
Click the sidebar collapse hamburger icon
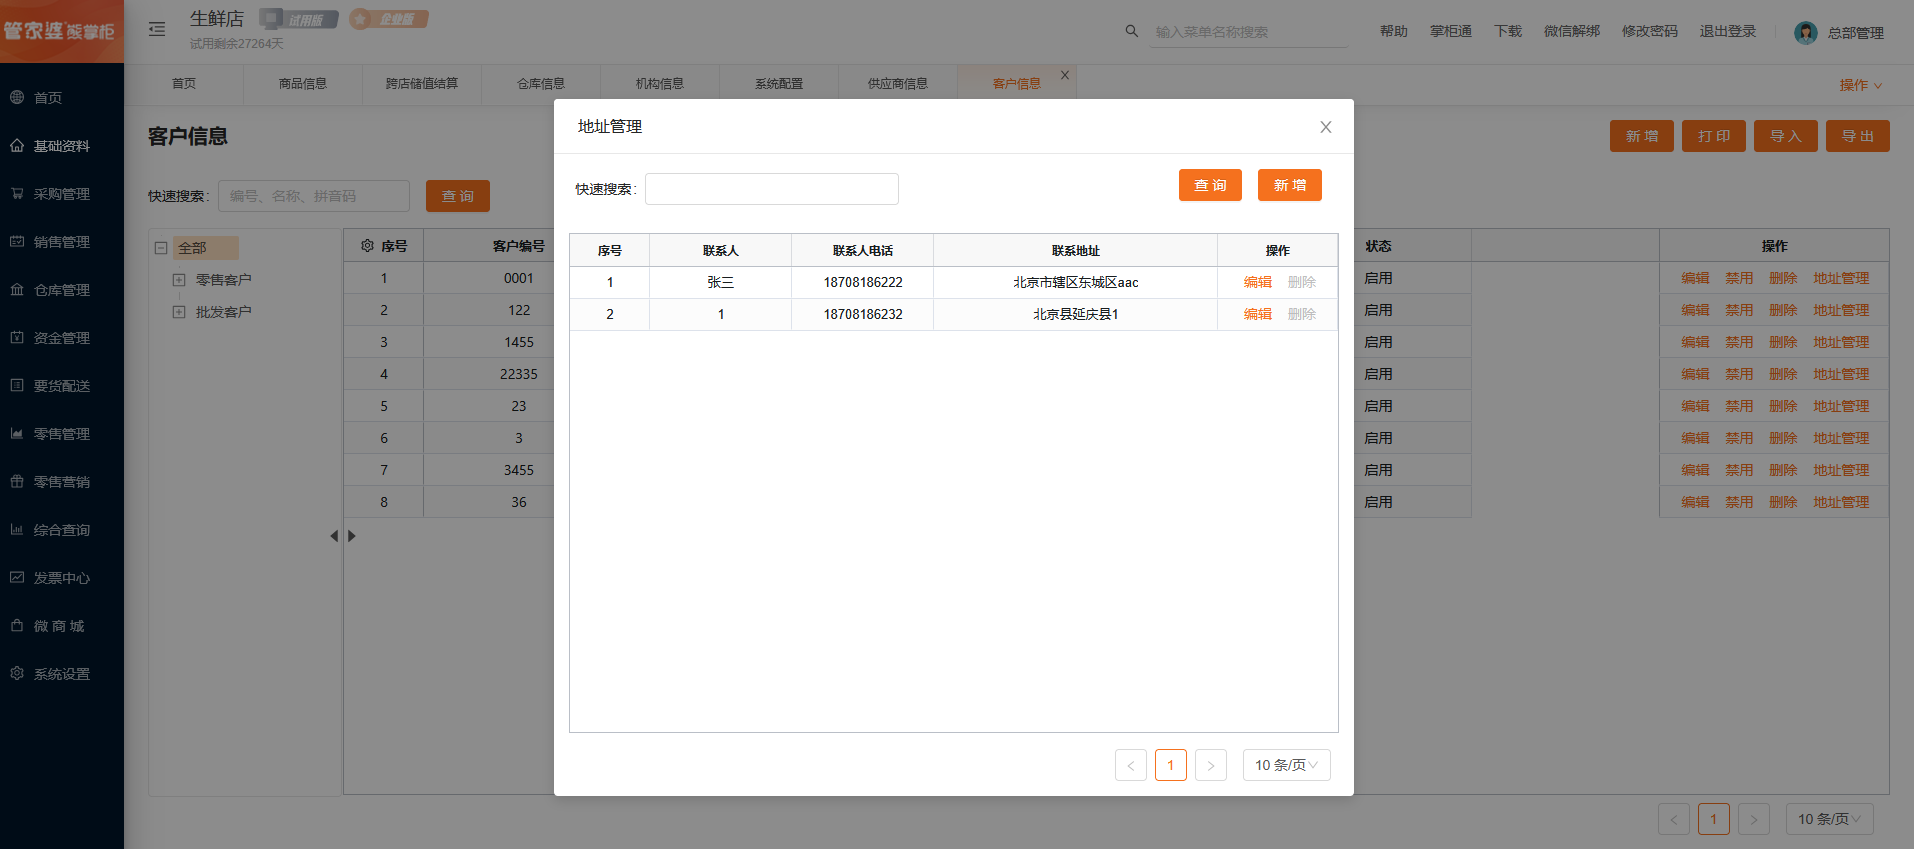pos(157,29)
